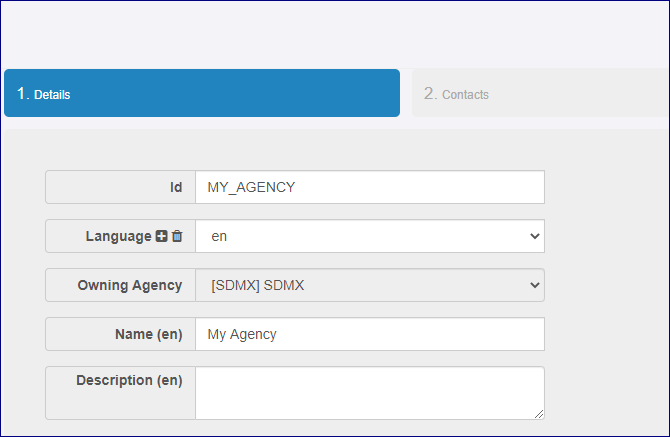Click the Language dropdown chevron arrow
Viewport: 670px width, 437px height.
click(534, 236)
